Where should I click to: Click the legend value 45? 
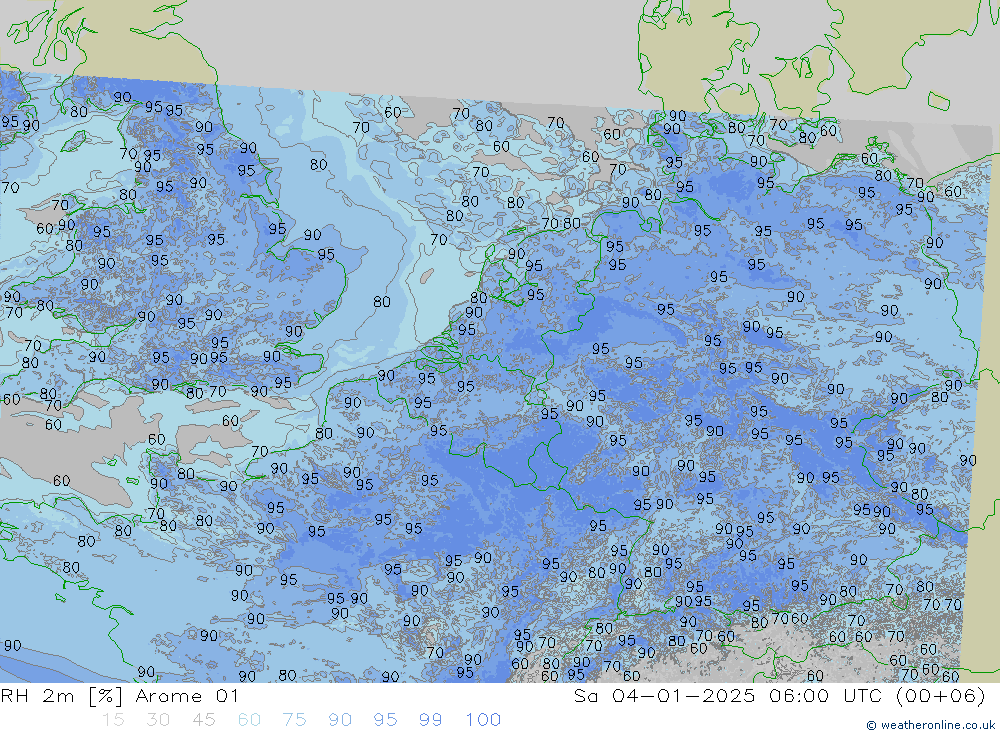click(x=203, y=720)
